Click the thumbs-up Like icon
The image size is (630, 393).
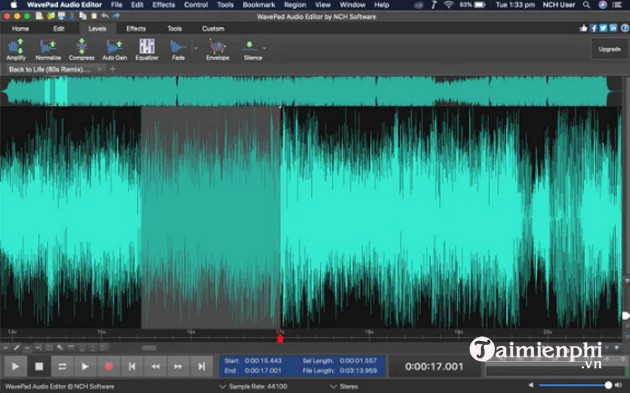(x=583, y=28)
